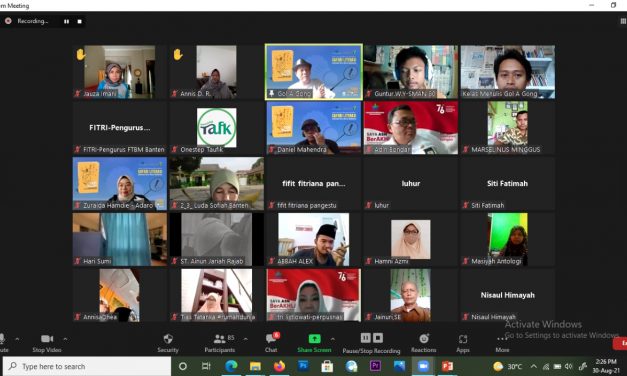Select luhur participant tile

pos(411,184)
